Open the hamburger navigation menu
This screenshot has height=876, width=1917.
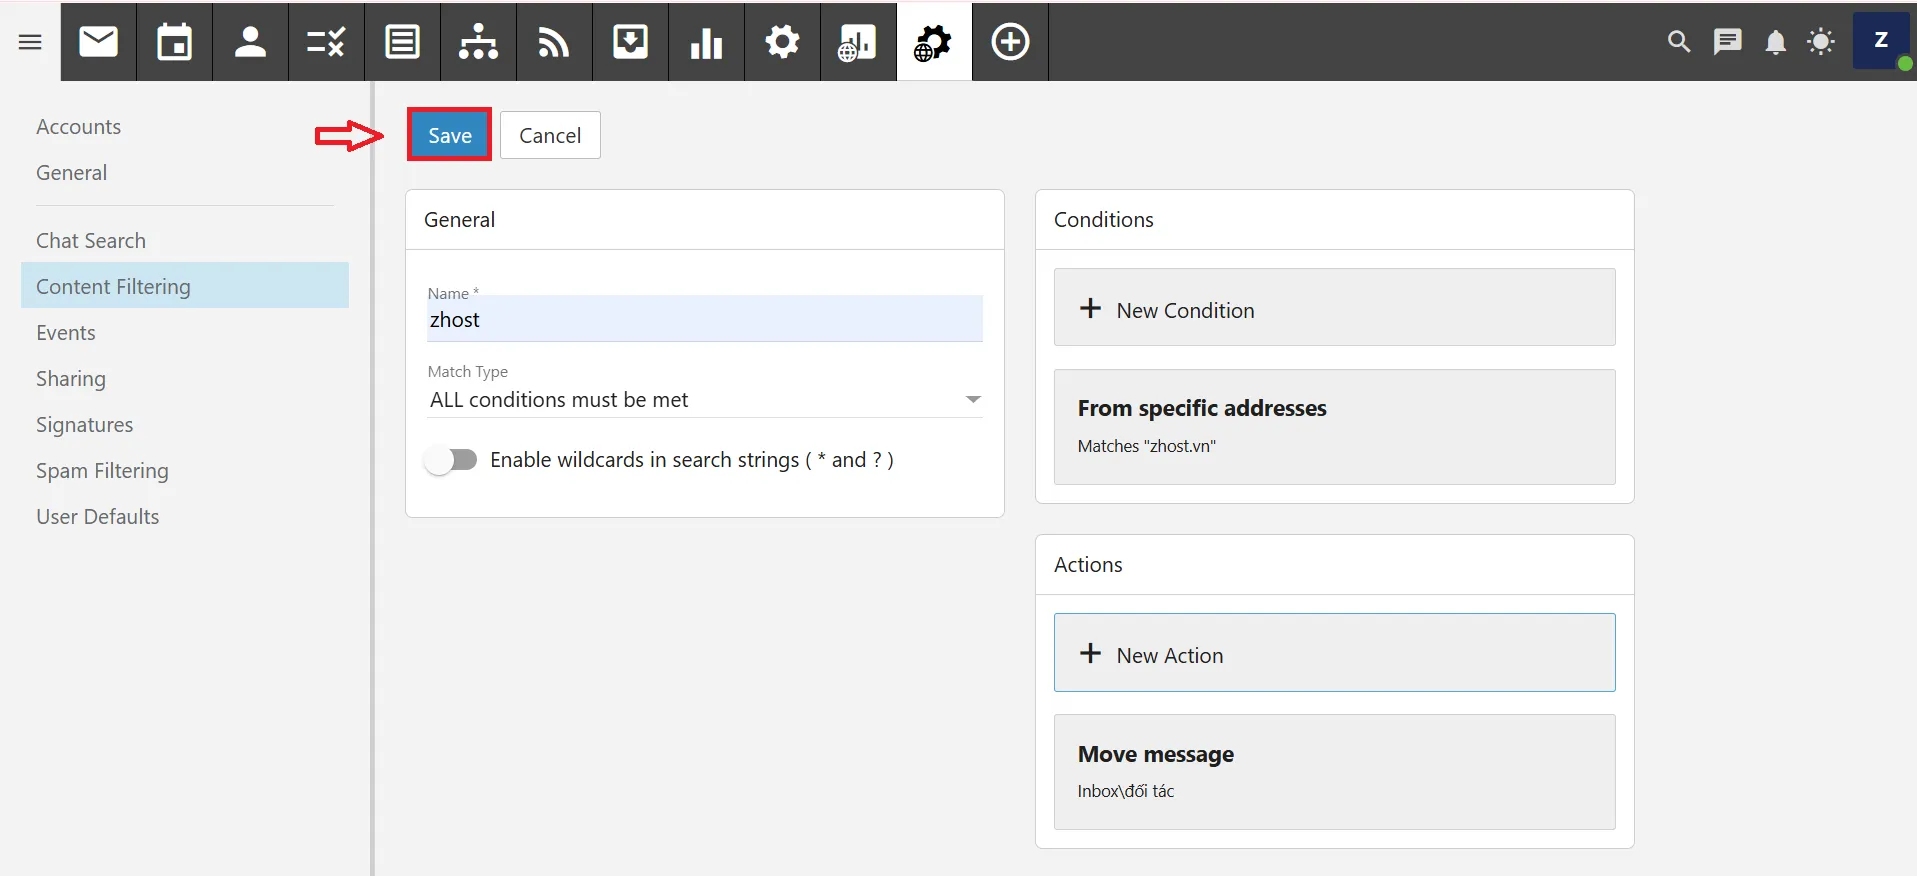[x=30, y=42]
